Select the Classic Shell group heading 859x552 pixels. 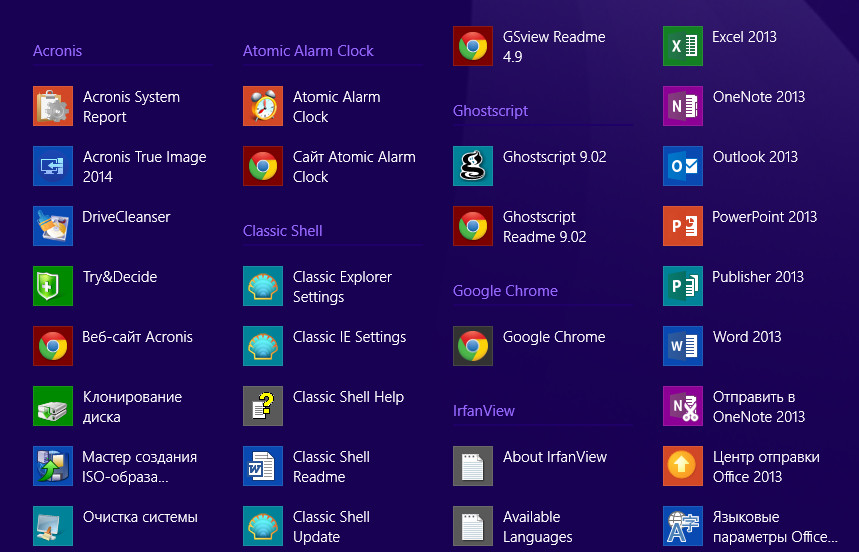282,231
